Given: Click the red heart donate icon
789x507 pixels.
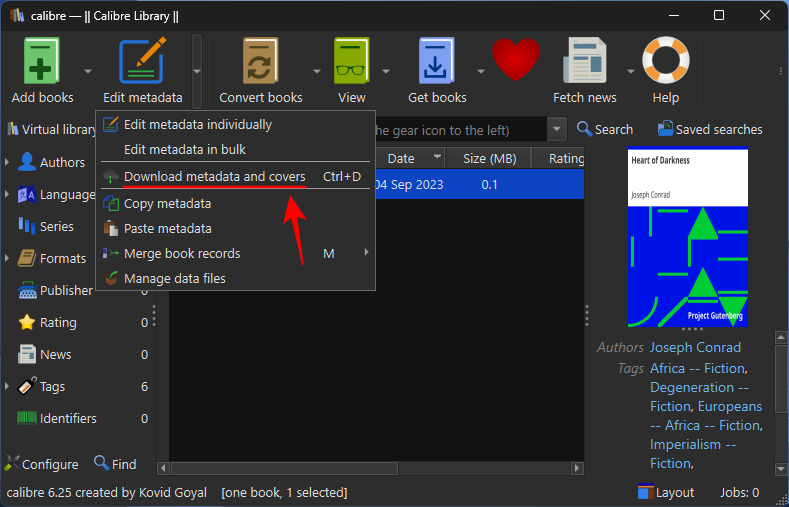Looking at the screenshot, I should click(x=516, y=60).
